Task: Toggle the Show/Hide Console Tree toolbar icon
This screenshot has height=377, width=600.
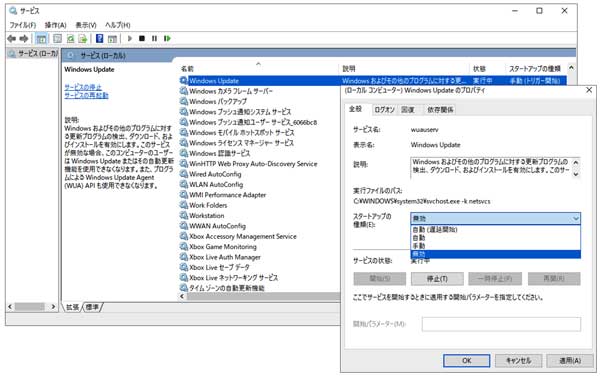Action: point(41,38)
